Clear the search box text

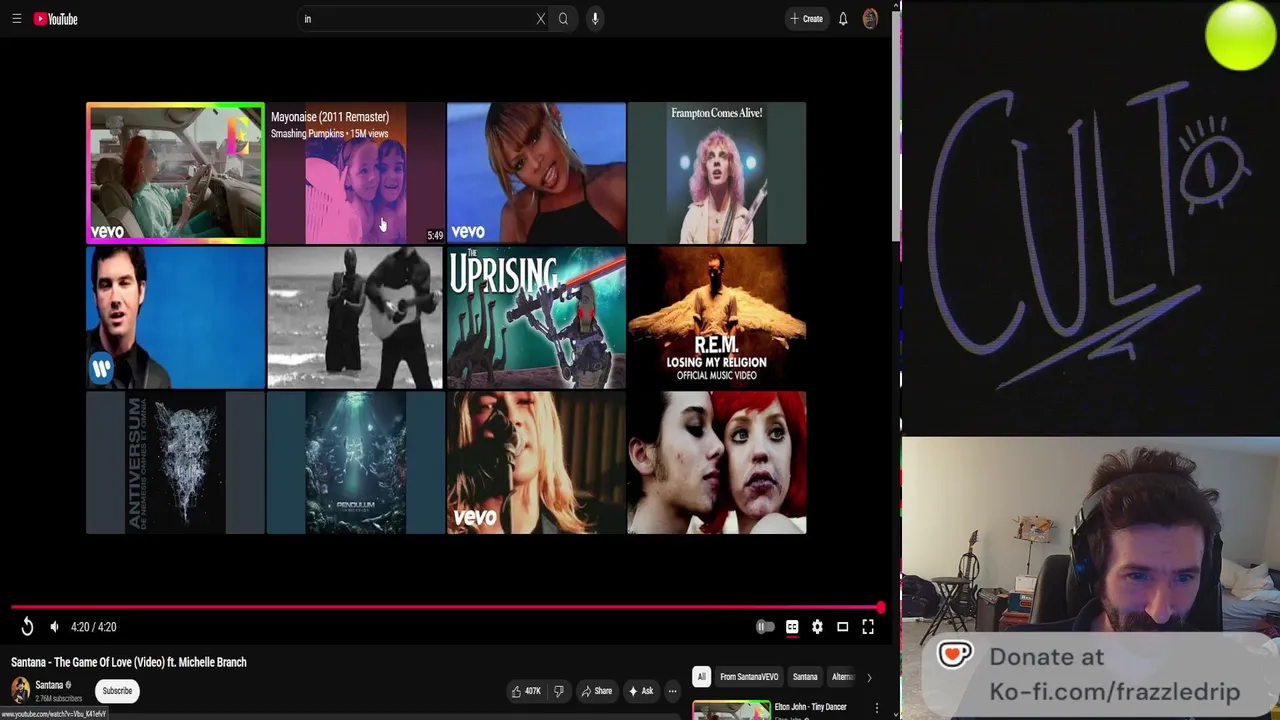coord(541,18)
